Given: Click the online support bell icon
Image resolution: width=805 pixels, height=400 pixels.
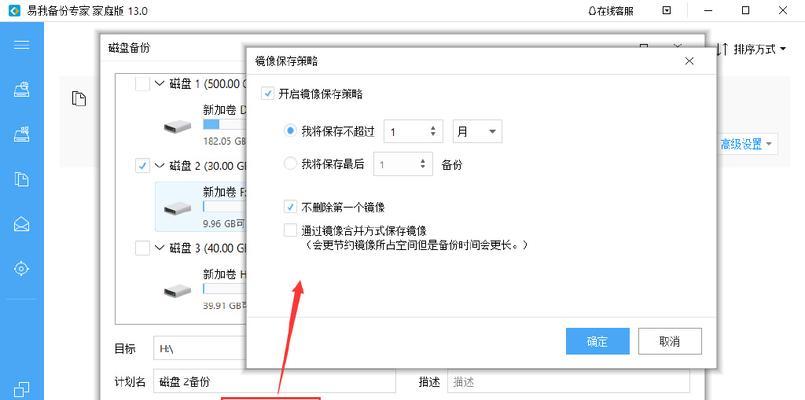Looking at the screenshot, I should coord(592,11).
